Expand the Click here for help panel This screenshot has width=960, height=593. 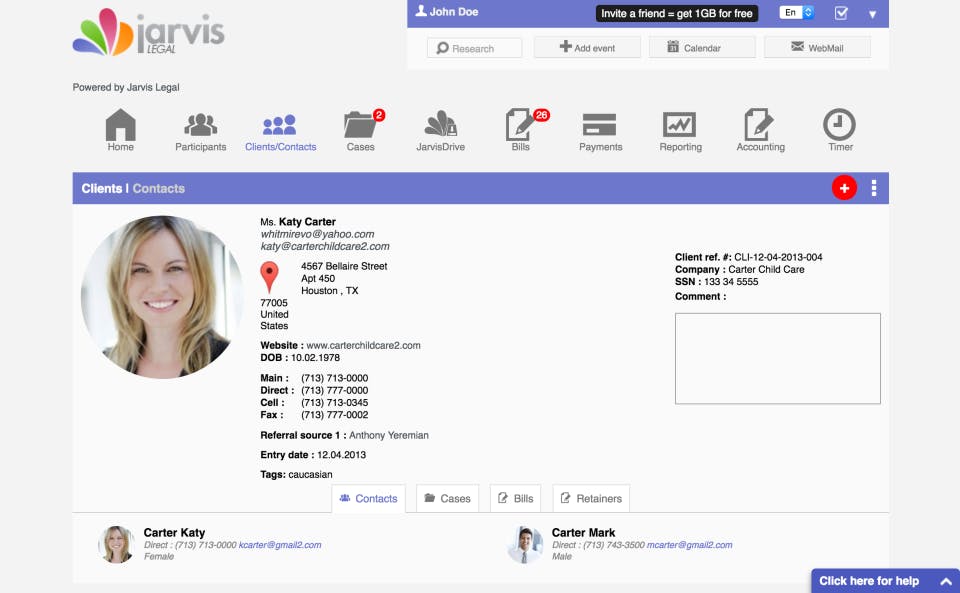click(885, 581)
